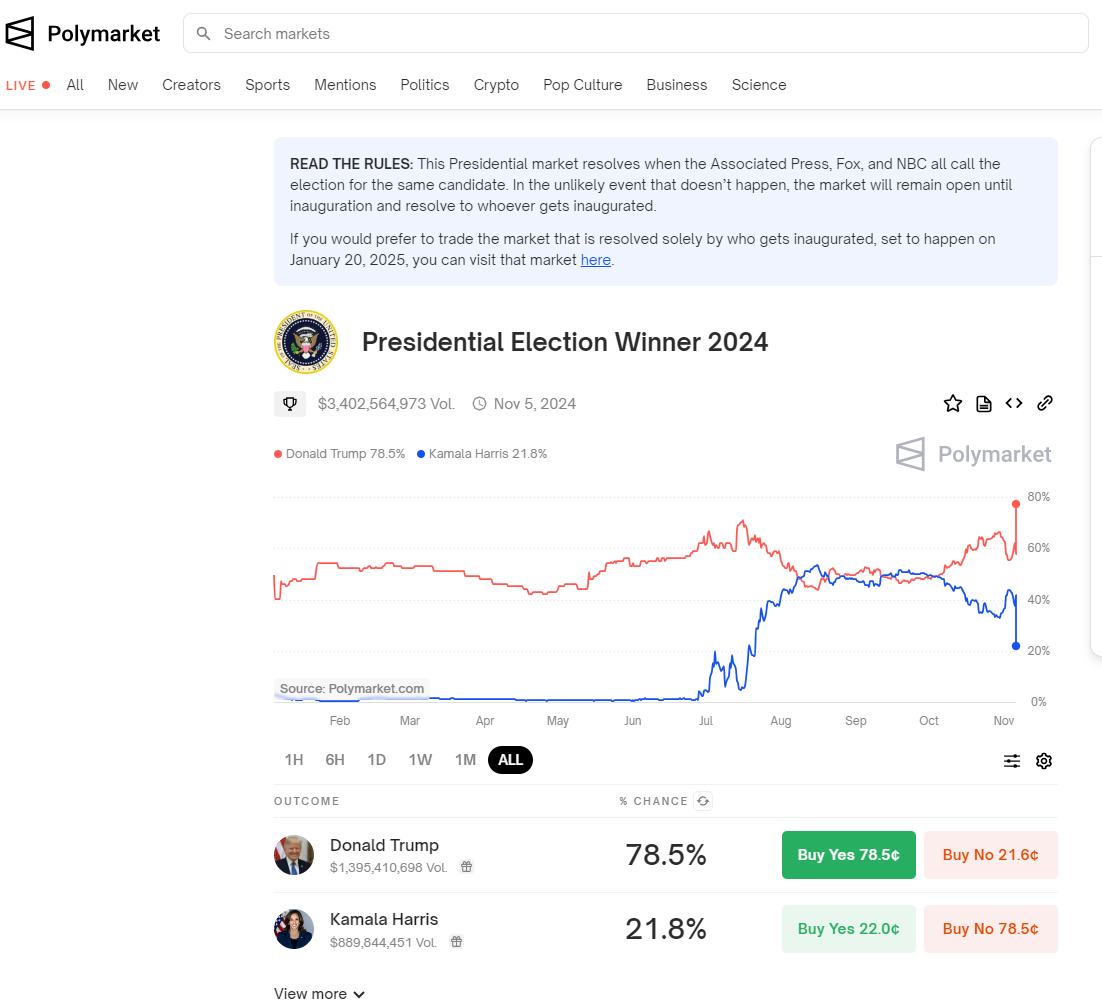Copy market link with the chain icon
The width and height of the screenshot is (1102, 1001).
point(1045,403)
